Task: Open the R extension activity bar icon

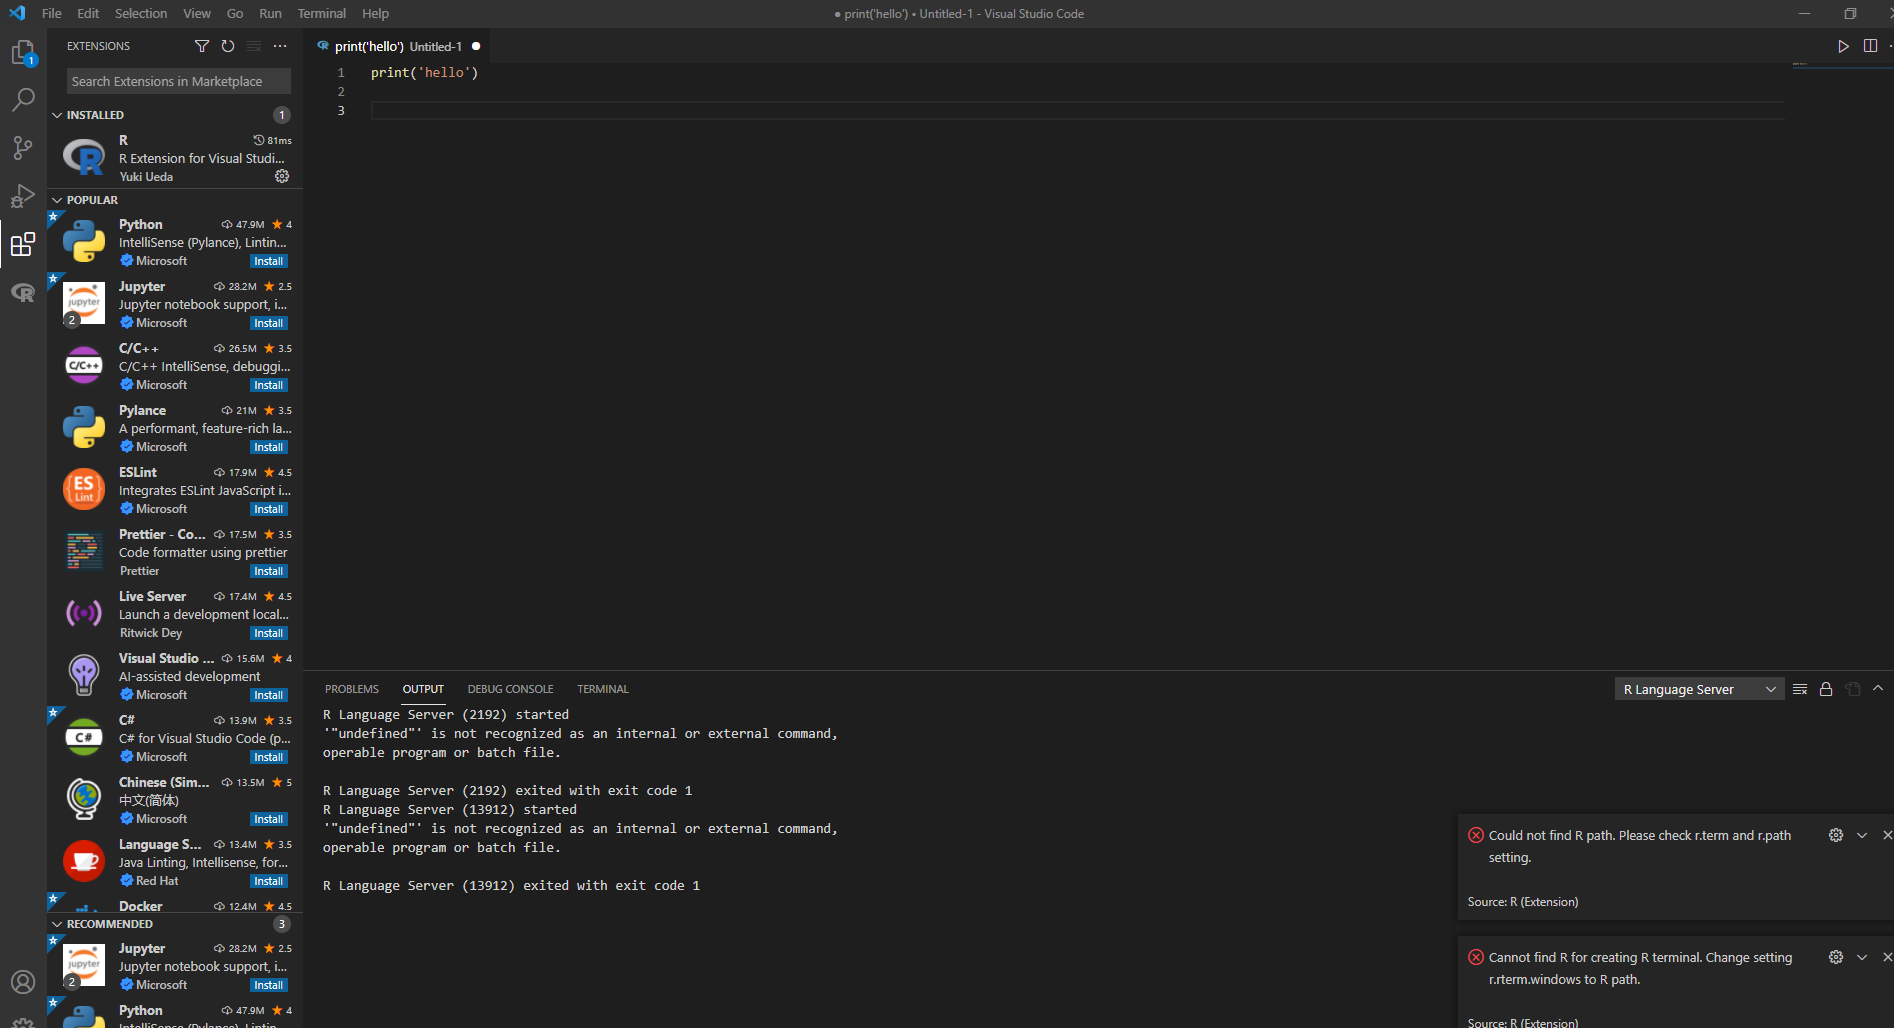Action: pyautogui.click(x=23, y=292)
